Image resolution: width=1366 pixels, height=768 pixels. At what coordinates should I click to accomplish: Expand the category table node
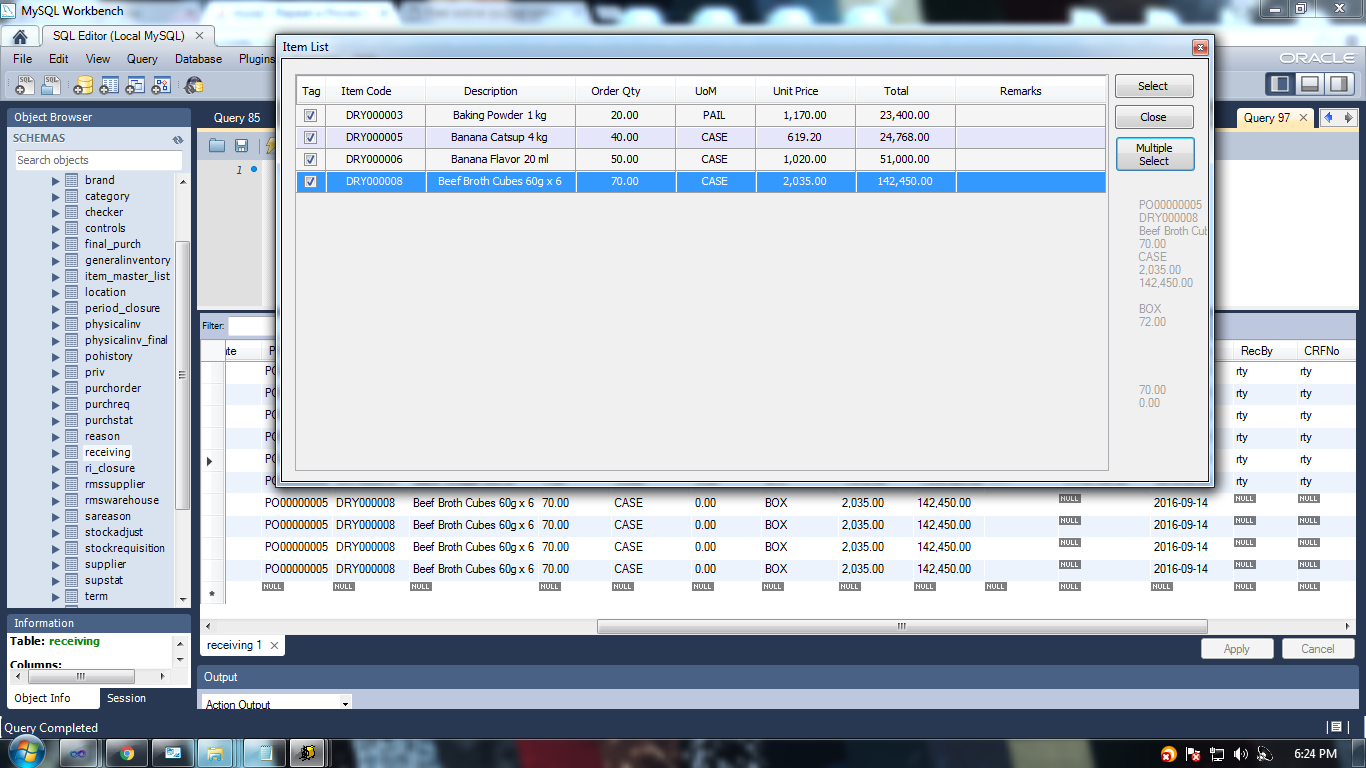tap(56, 197)
